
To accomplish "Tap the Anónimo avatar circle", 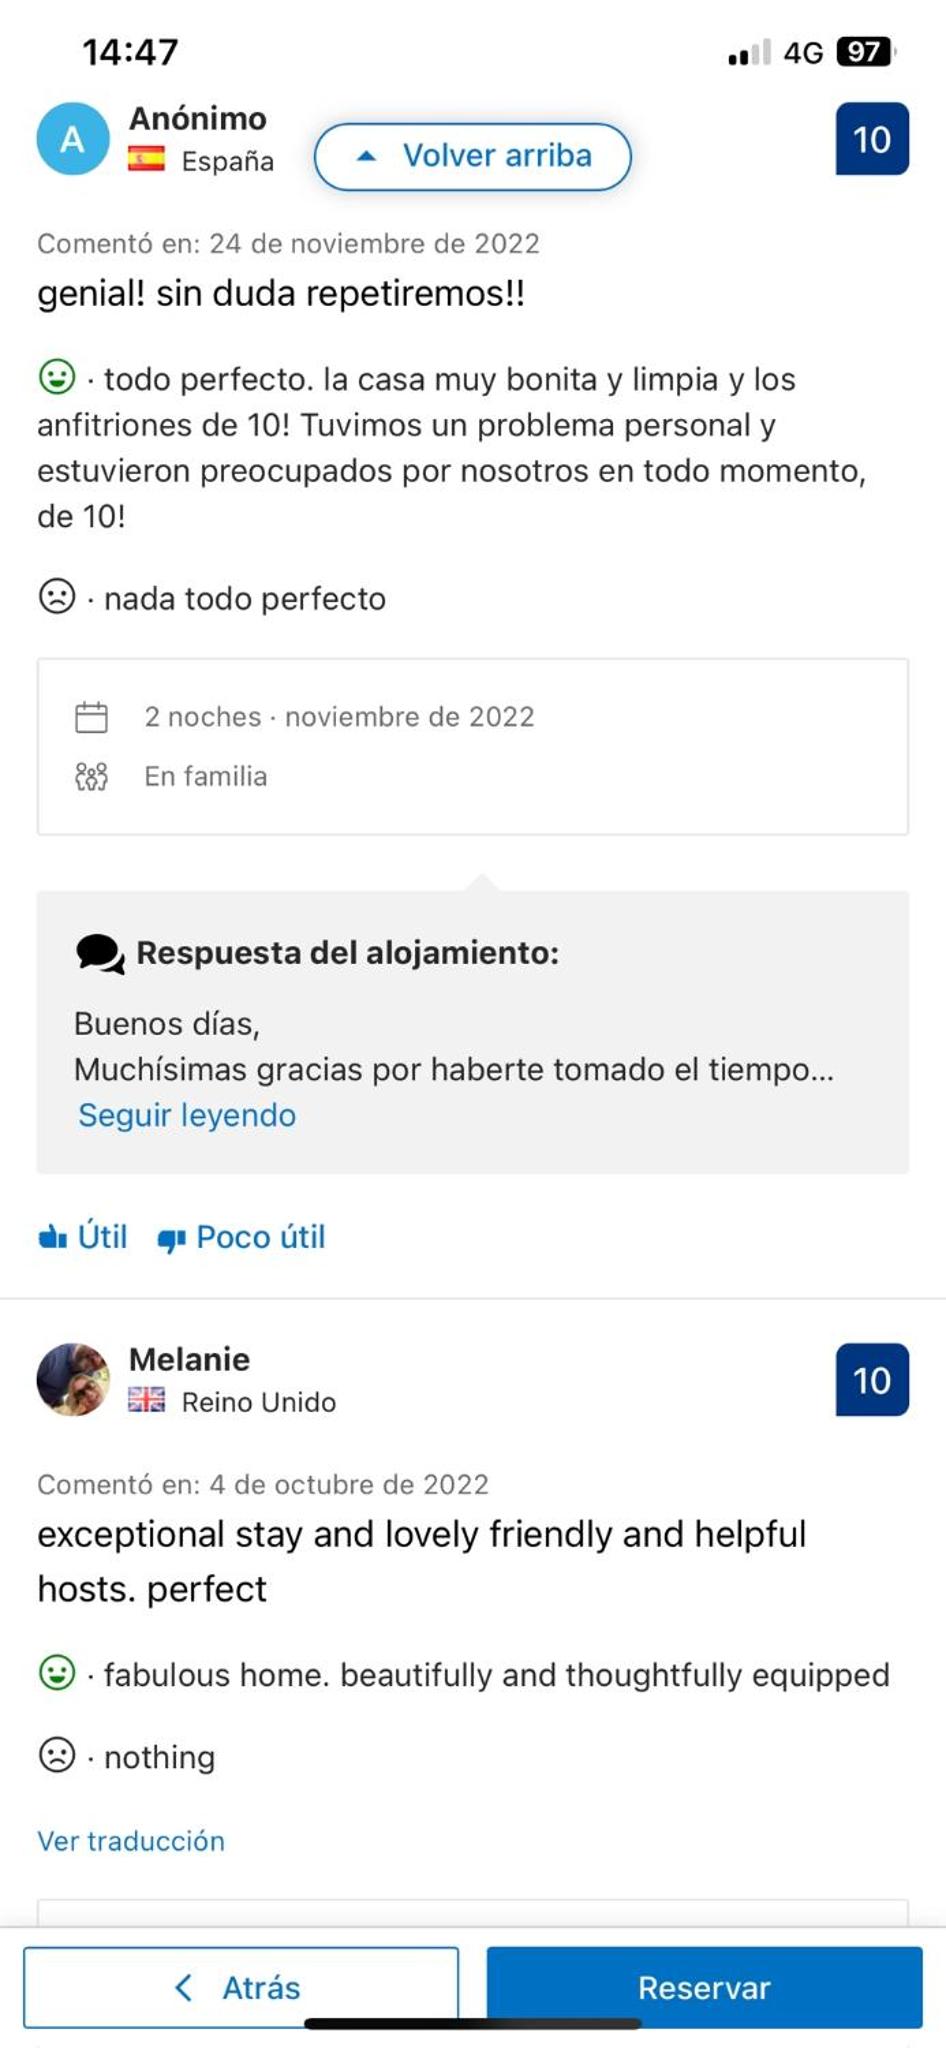I will tap(73, 139).
